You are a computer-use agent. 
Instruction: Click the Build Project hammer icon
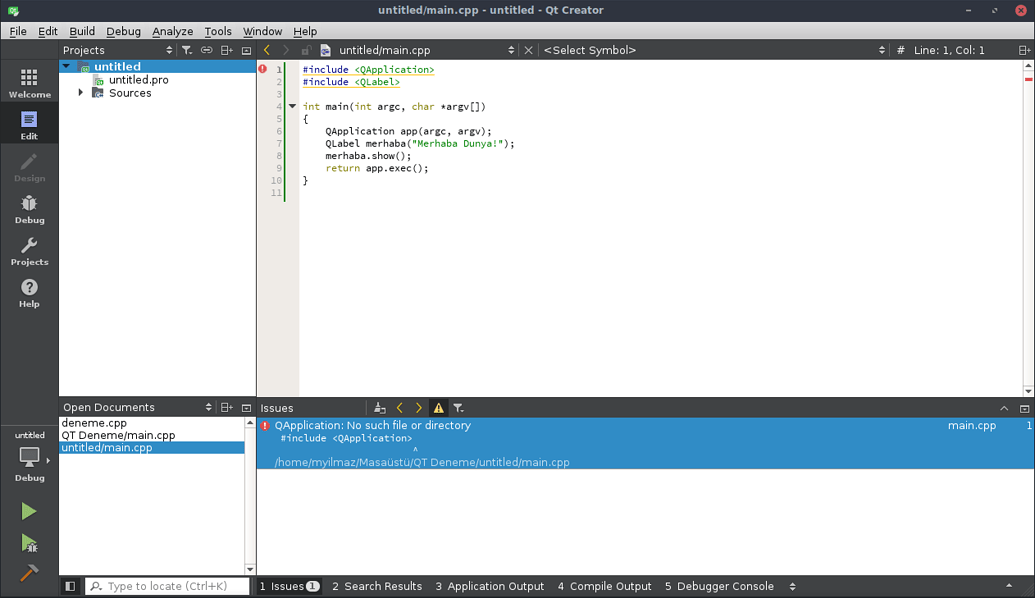pos(29,573)
